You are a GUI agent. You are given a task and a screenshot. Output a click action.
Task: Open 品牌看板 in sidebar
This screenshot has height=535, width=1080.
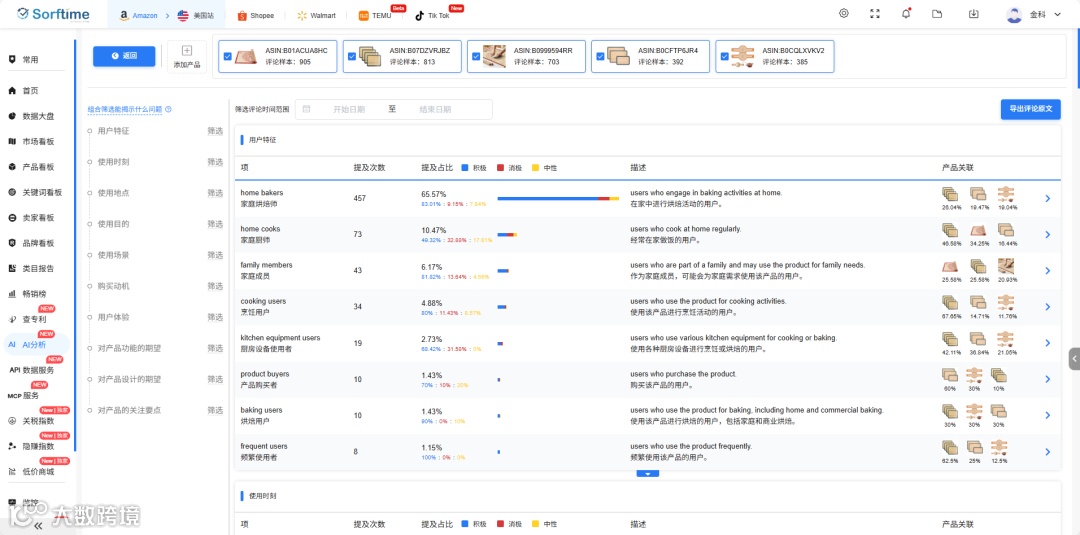(x=38, y=243)
